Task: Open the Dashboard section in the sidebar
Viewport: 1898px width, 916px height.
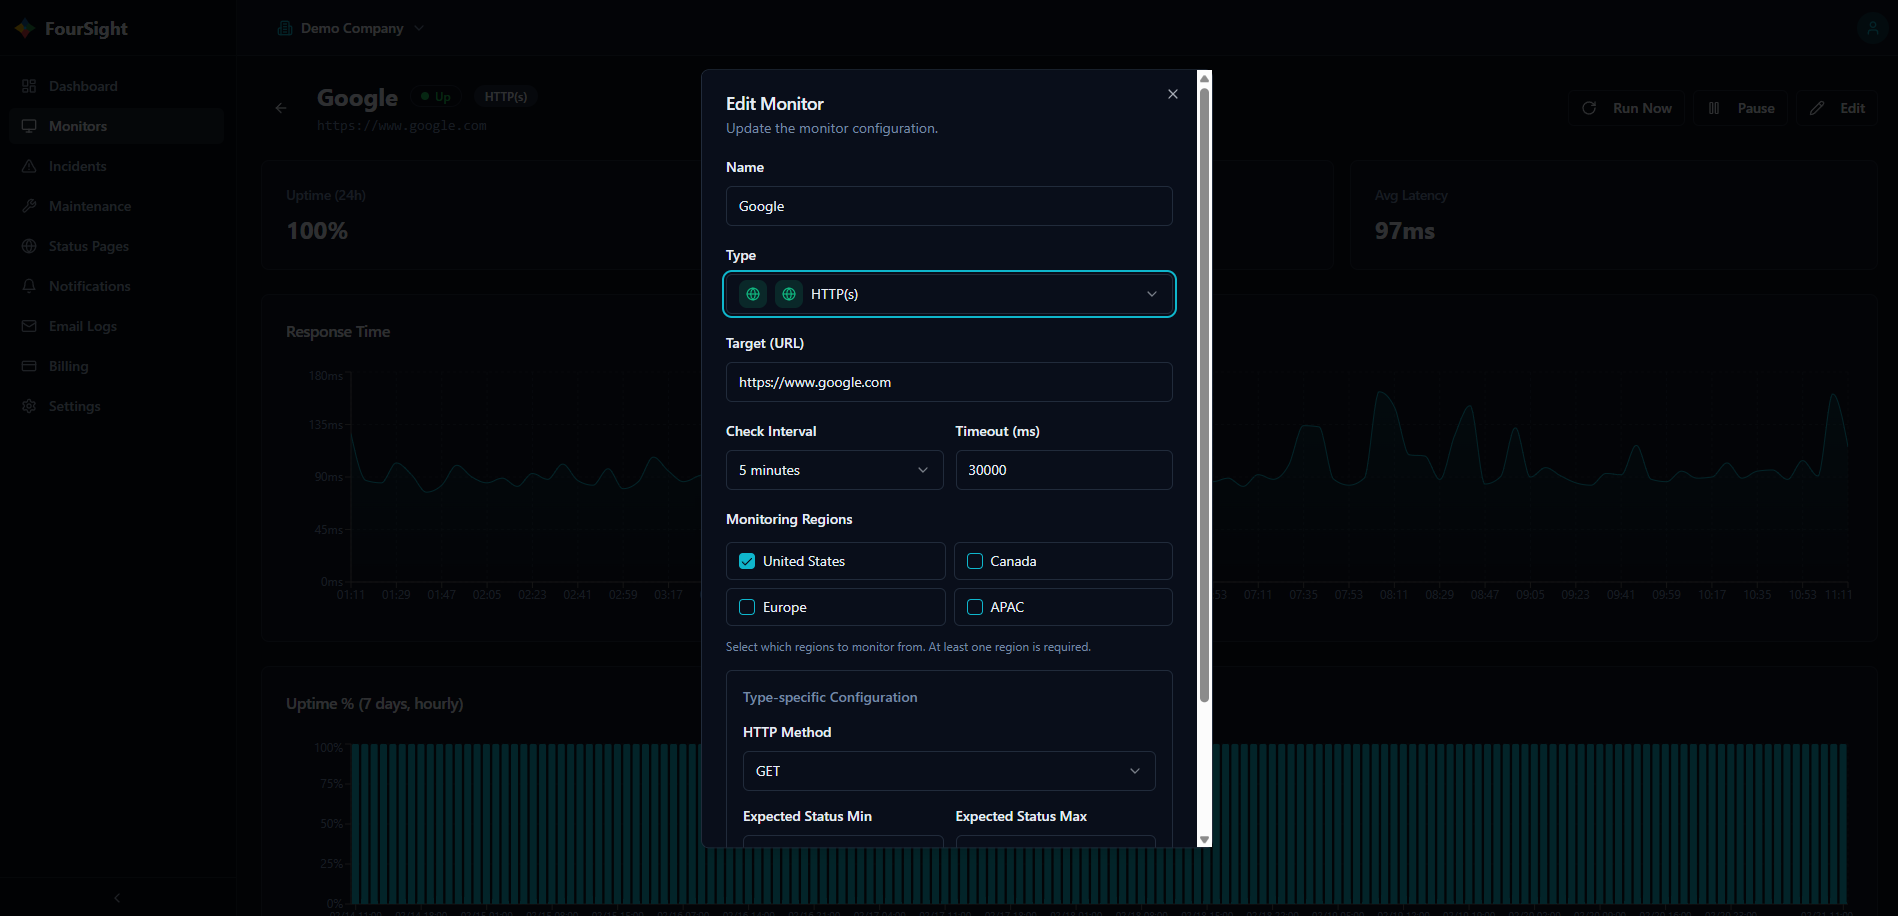Action: 83,86
